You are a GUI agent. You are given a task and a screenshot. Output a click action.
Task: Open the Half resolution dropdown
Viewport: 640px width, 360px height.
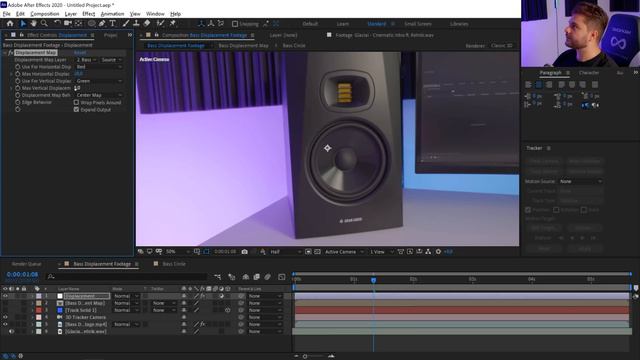[x=285, y=252]
